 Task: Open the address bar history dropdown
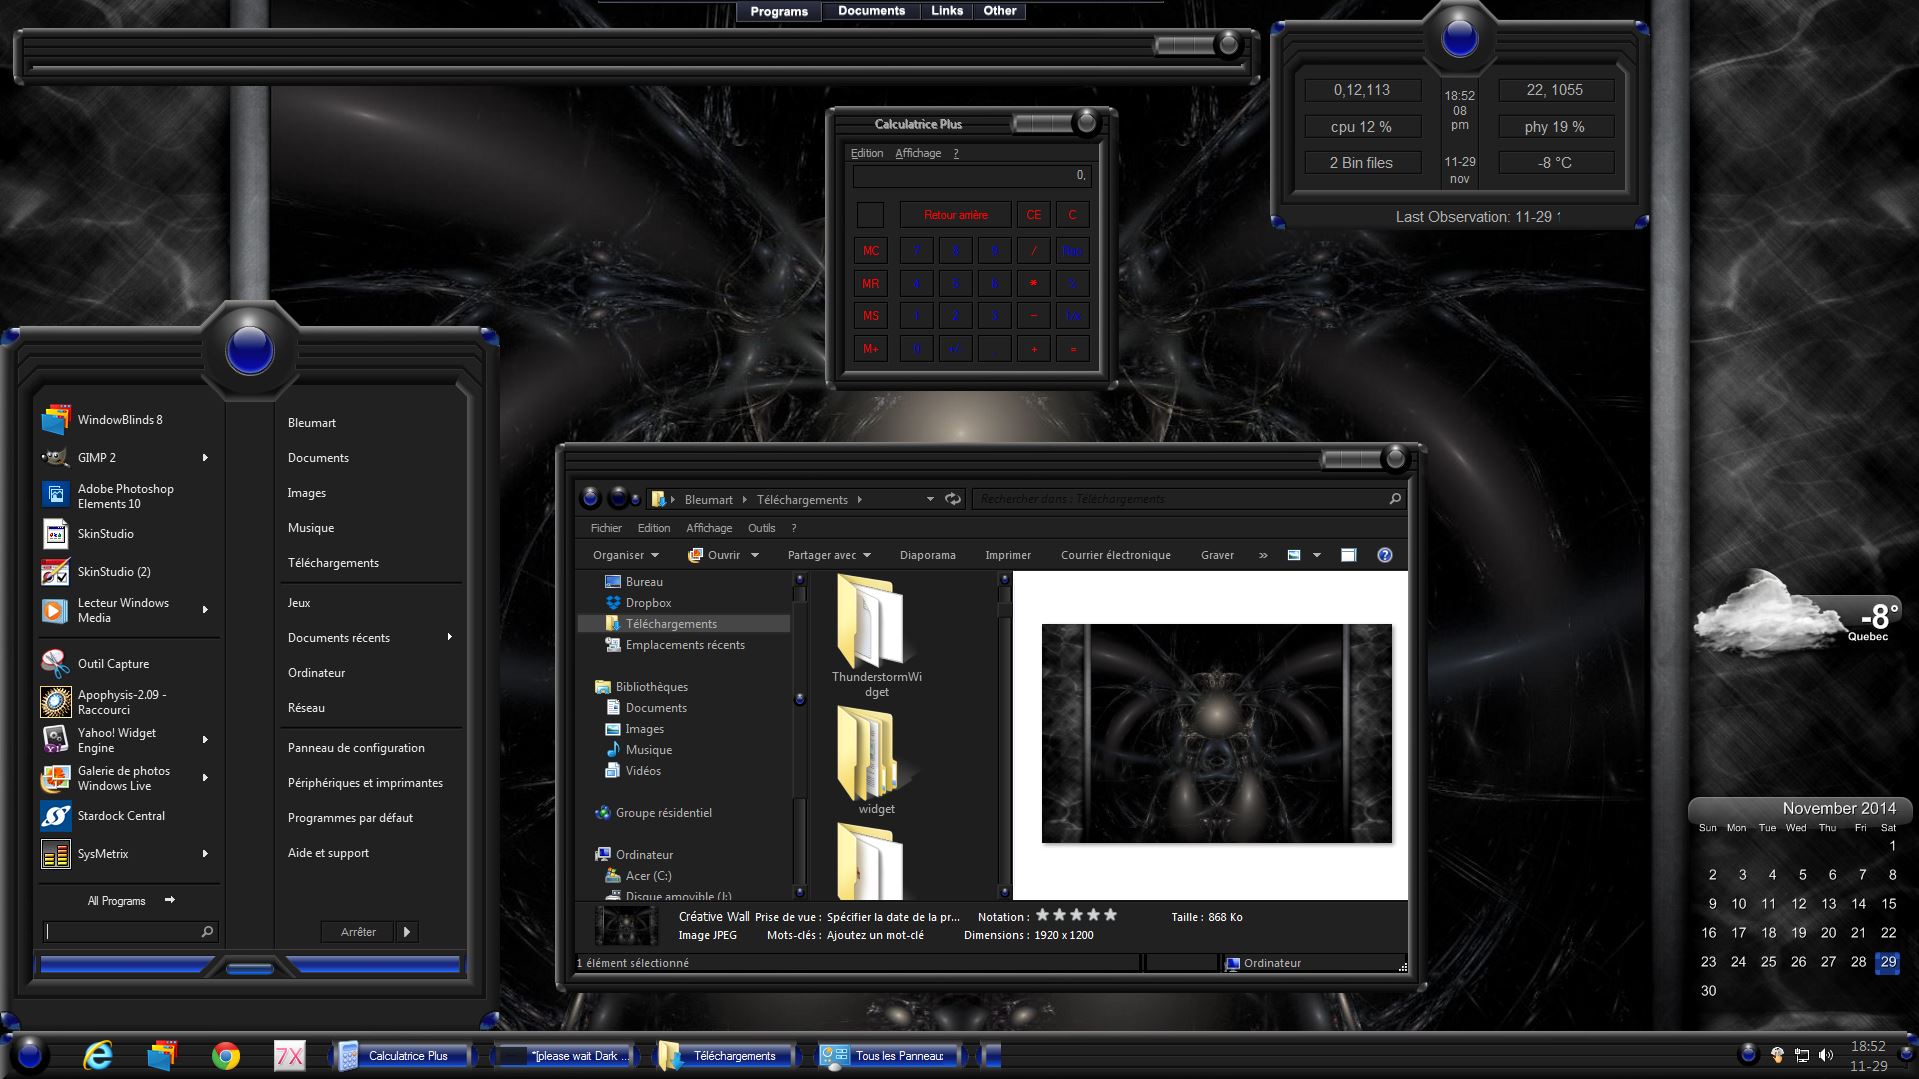(930, 499)
